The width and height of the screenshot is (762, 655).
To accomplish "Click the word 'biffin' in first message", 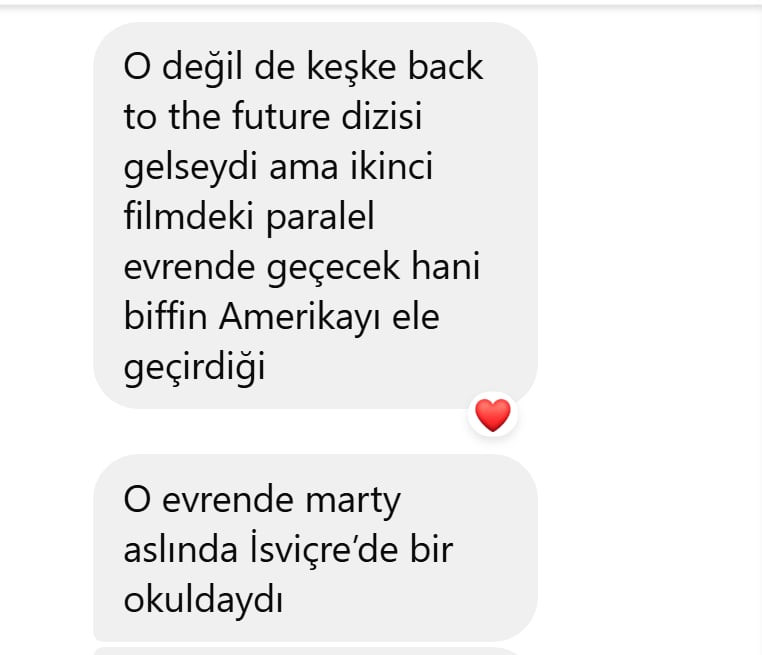I will (x=166, y=316).
